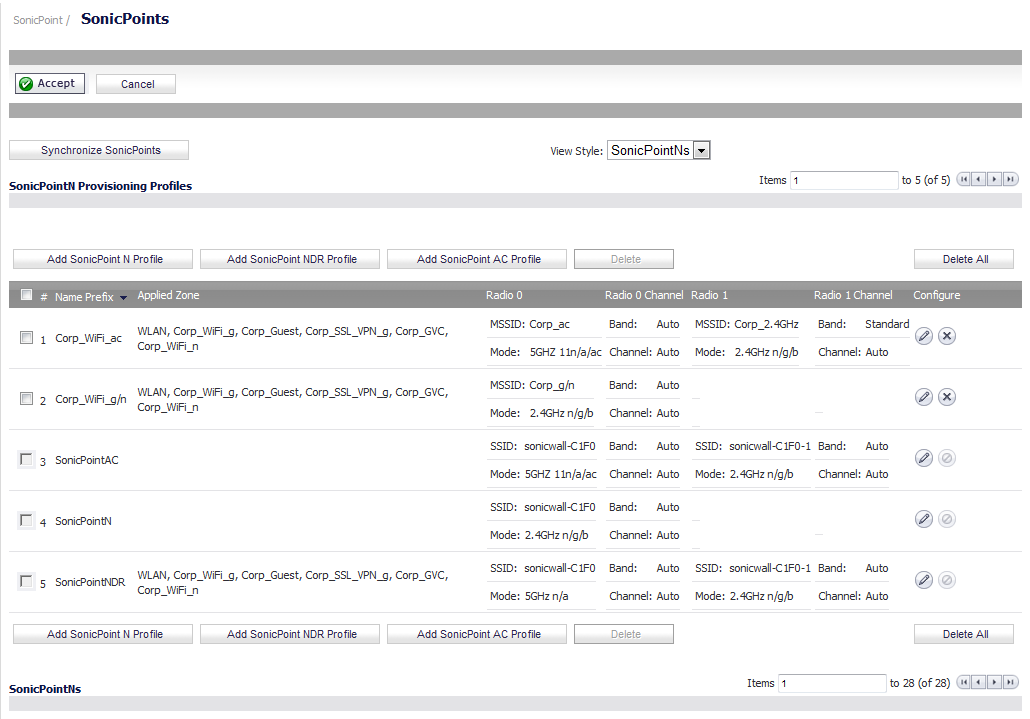Click the Radio 0 column header

[504, 295]
